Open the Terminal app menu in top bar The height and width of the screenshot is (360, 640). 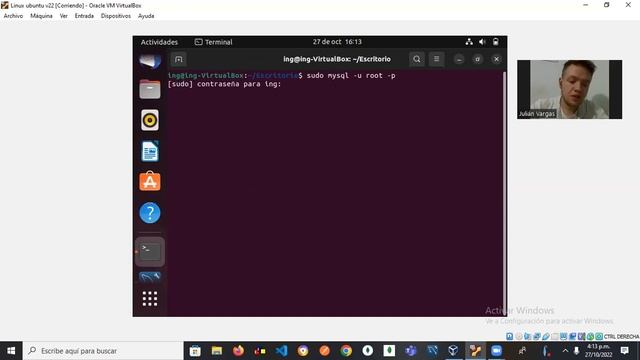[213, 42]
